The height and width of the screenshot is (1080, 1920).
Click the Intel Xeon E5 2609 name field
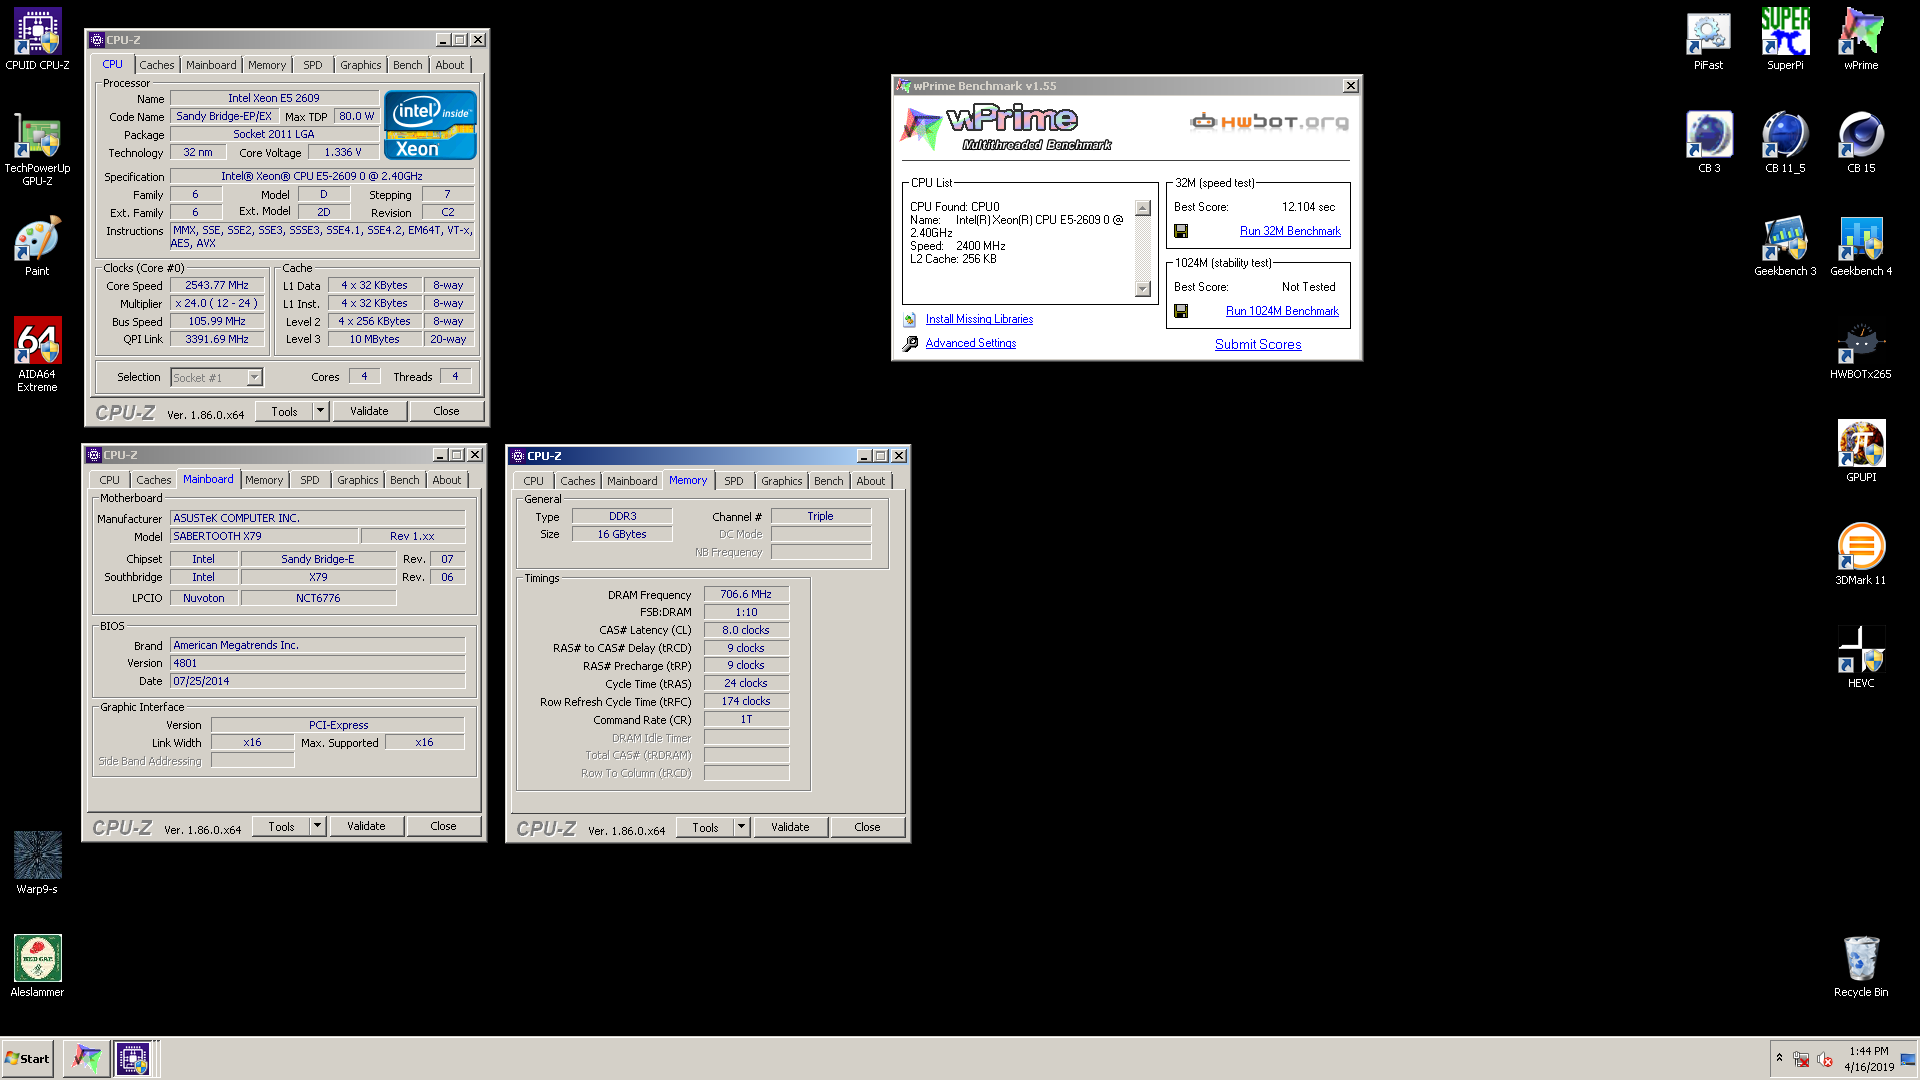click(274, 98)
